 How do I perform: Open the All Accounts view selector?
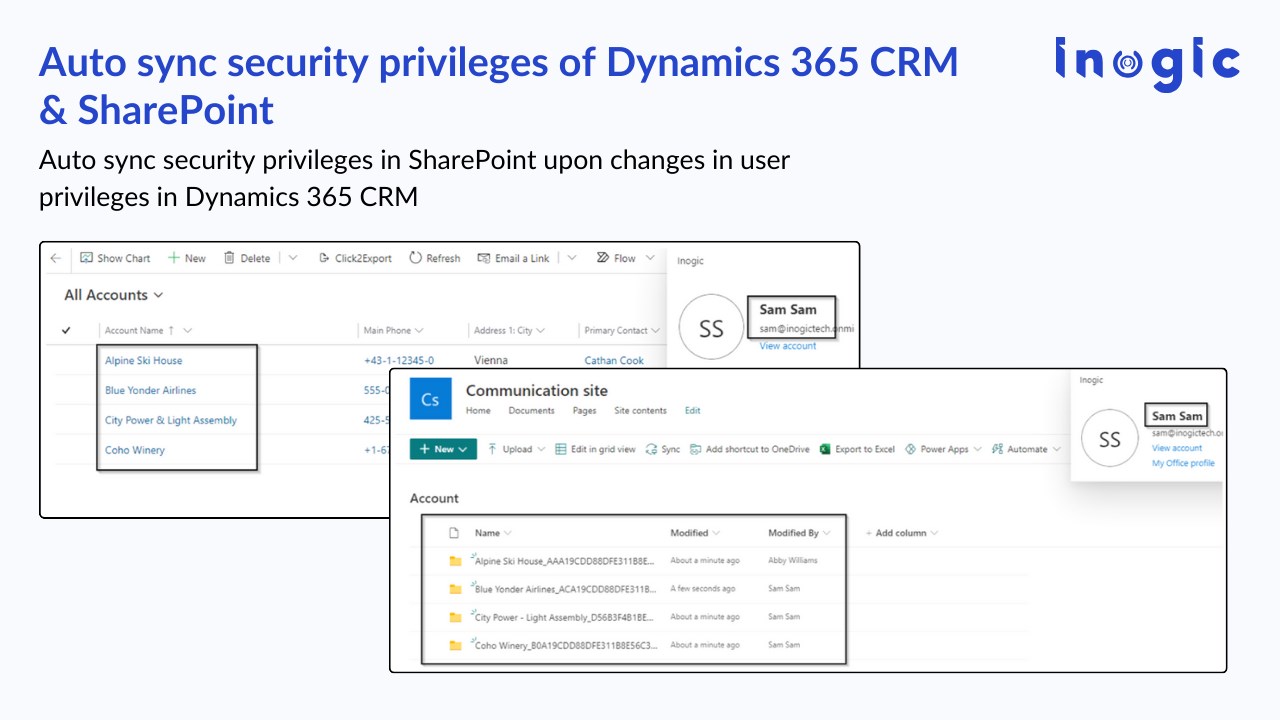pyautogui.click(x=113, y=295)
